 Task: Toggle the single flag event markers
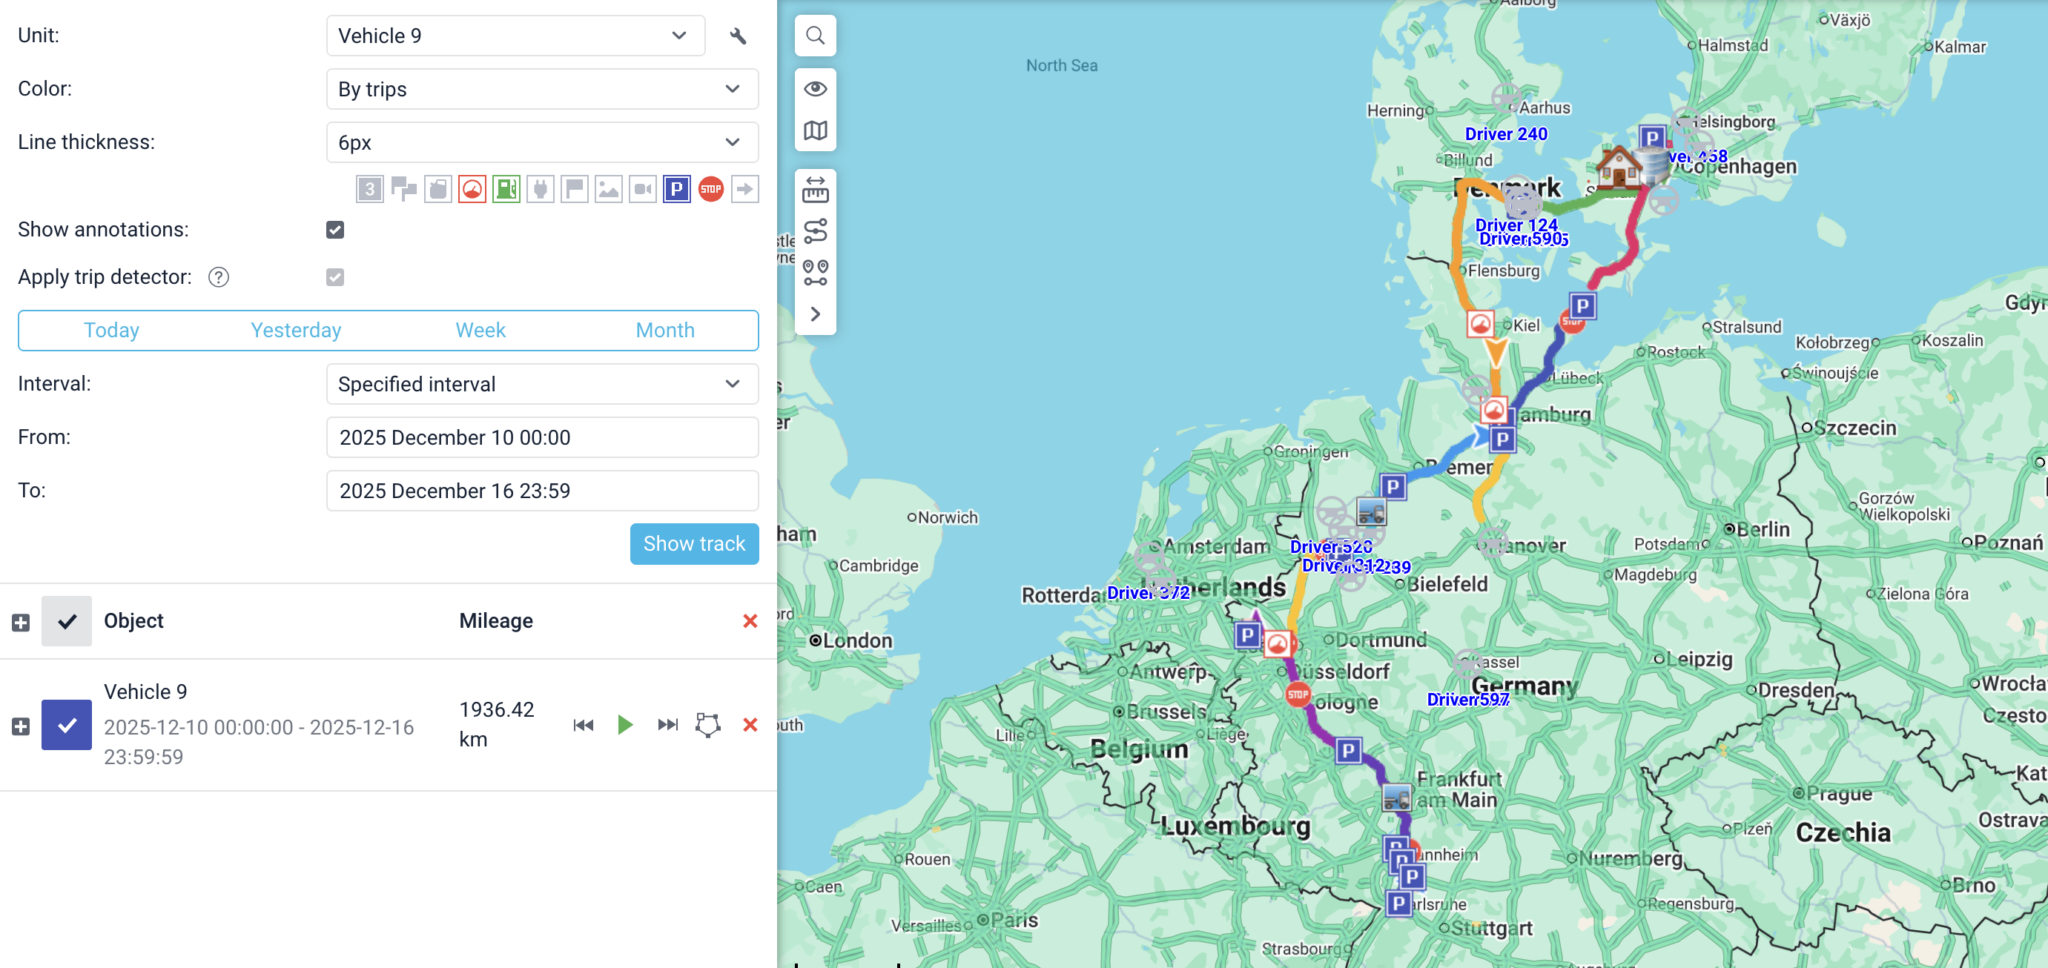574,189
